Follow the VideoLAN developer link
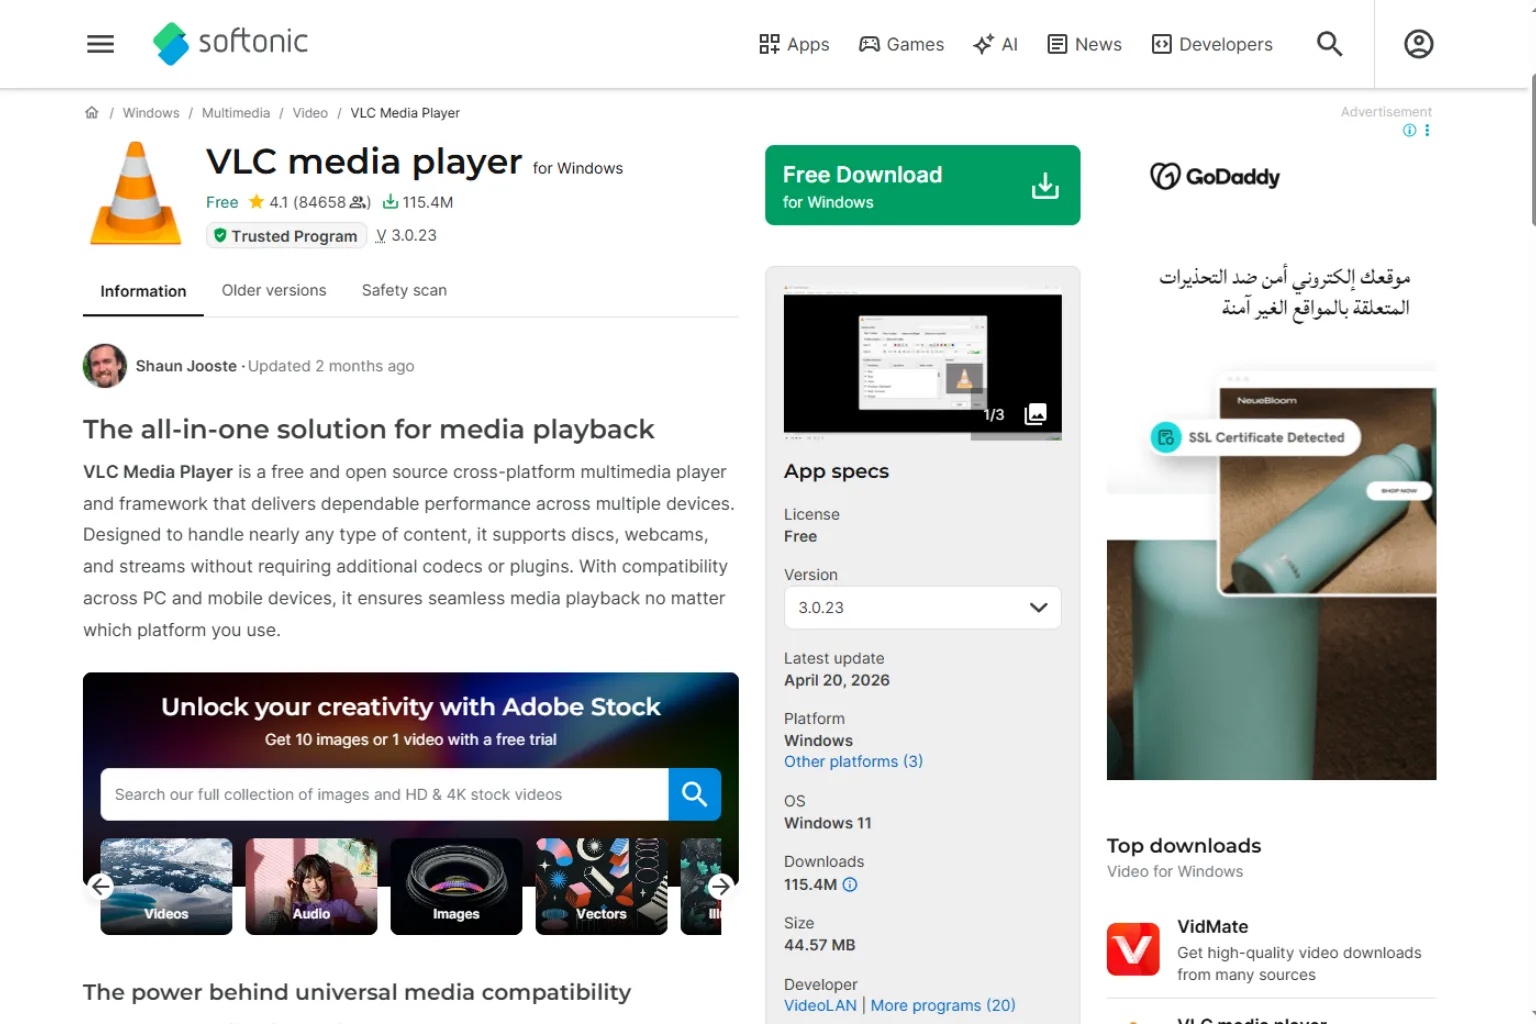1536x1024 pixels. pos(820,1006)
